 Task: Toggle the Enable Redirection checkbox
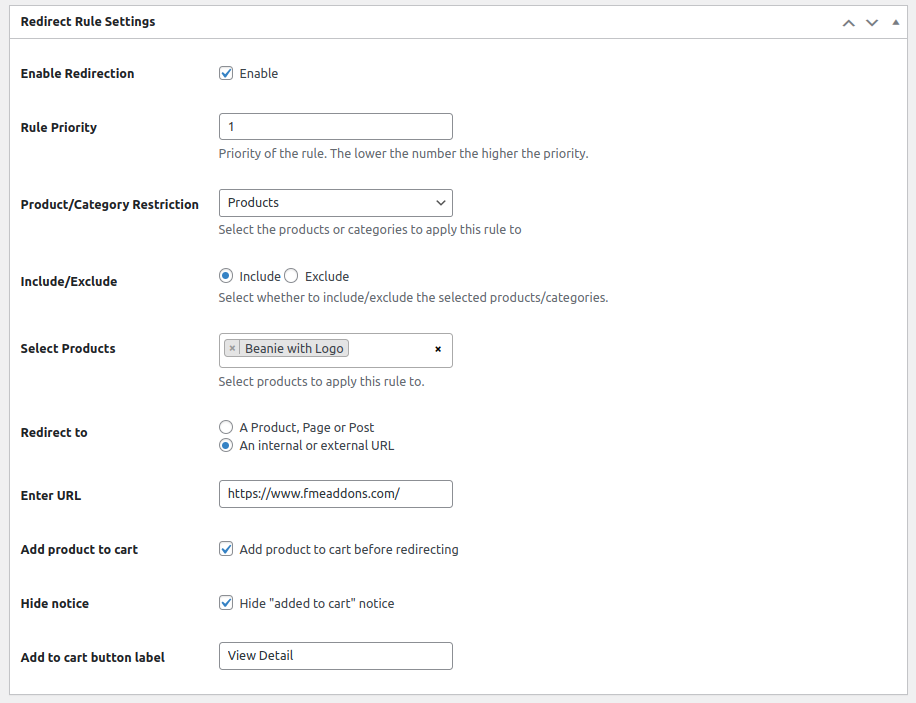[226, 73]
